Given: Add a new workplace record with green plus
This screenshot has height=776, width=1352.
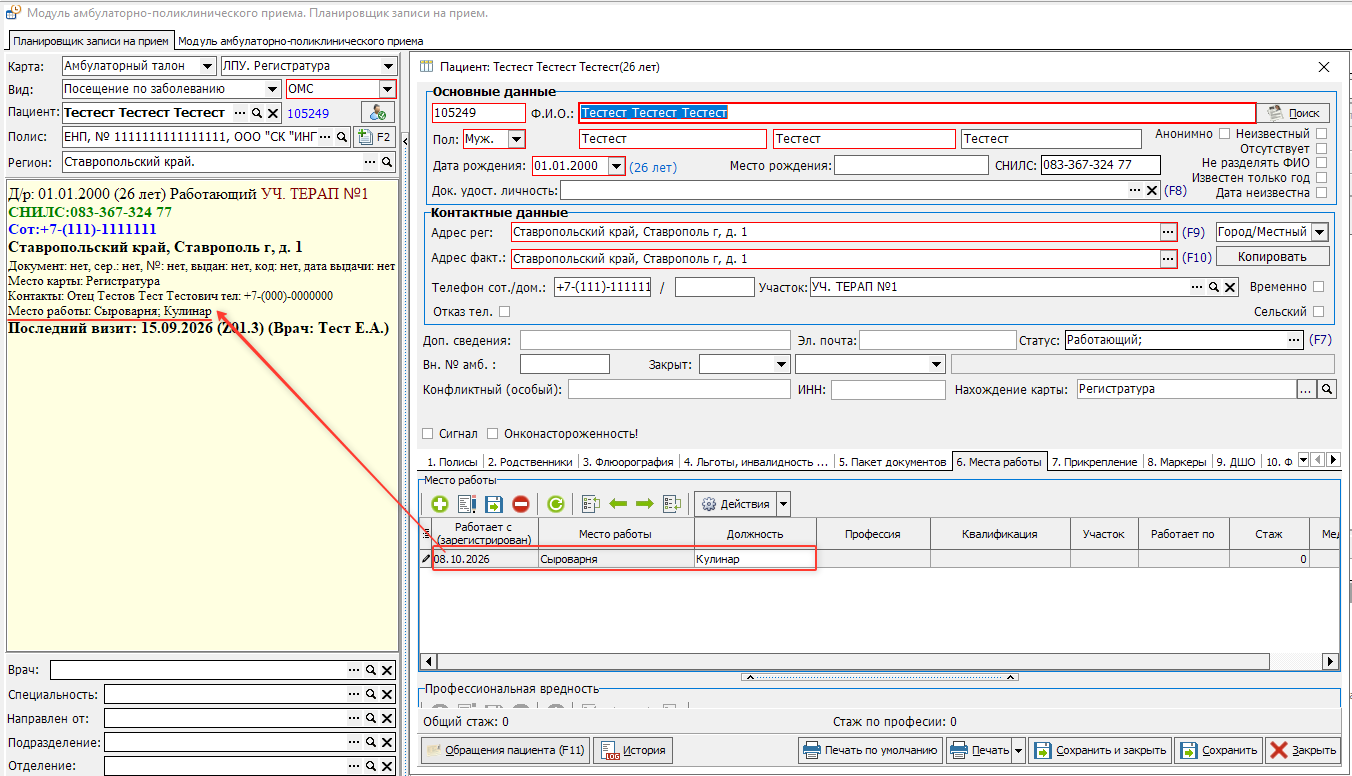Looking at the screenshot, I should tap(440, 504).
